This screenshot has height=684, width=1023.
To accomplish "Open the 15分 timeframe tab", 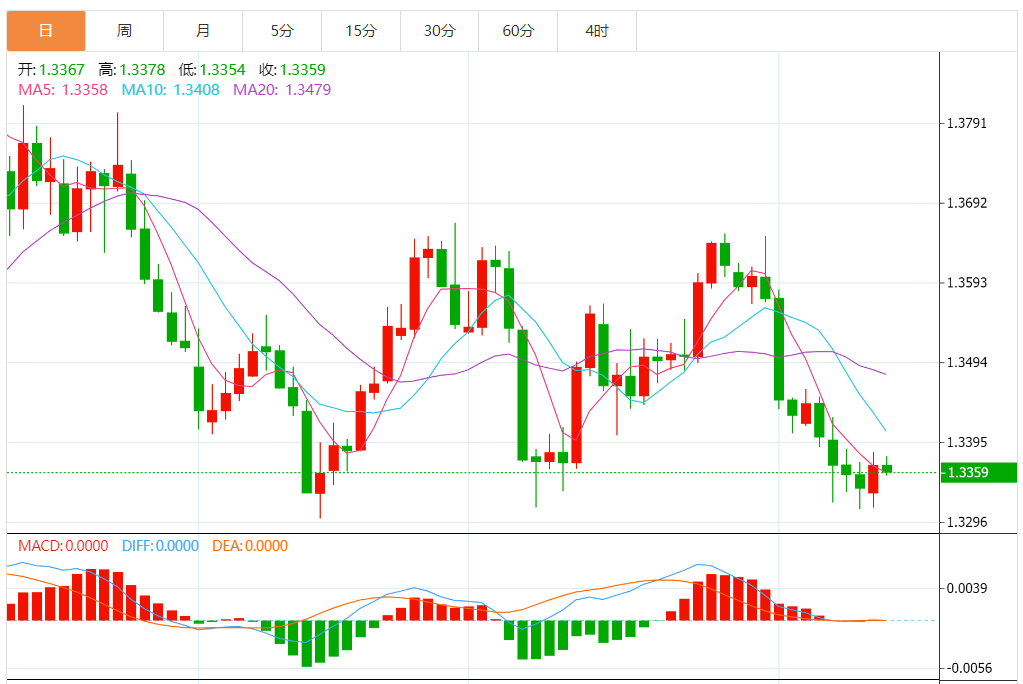I will [x=361, y=31].
